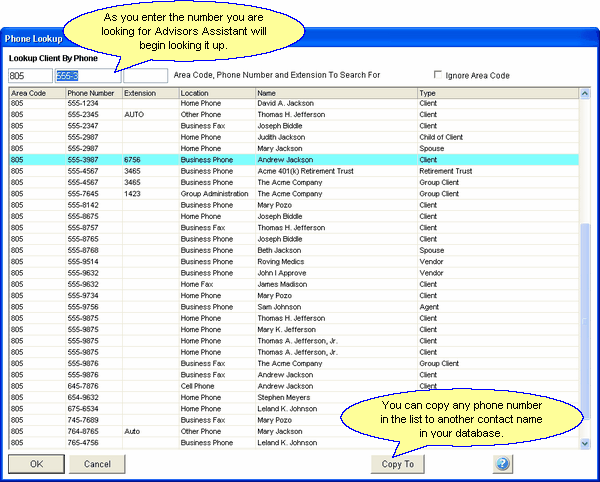This screenshot has width=600, height=482.
Task: Click the blue help question mark icon
Action: pos(502,464)
